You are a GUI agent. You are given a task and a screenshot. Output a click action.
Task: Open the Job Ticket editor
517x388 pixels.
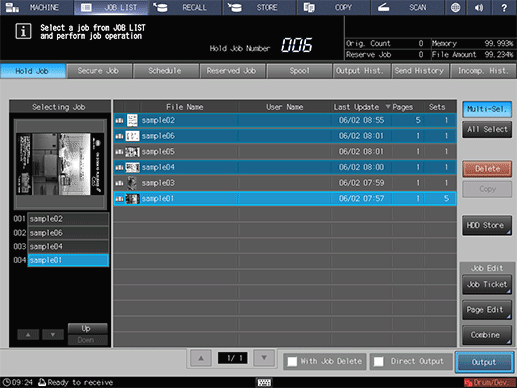point(487,285)
